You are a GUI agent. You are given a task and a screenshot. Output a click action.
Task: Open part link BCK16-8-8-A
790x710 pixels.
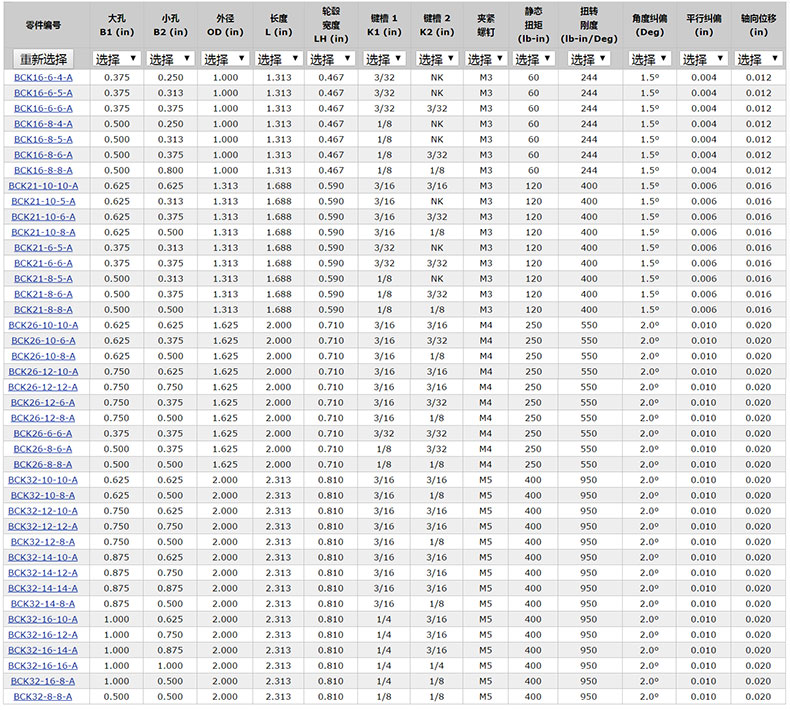(x=43, y=170)
